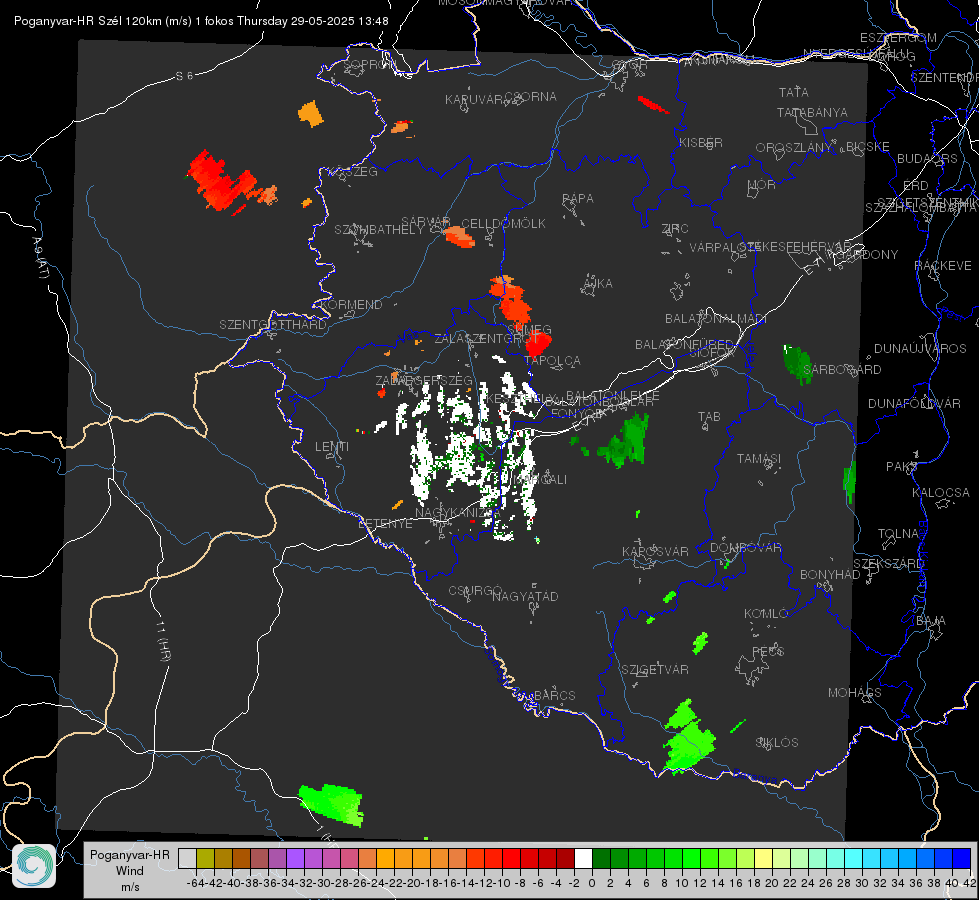Click the map title with date 29-05-2025 13:48

(201, 21)
